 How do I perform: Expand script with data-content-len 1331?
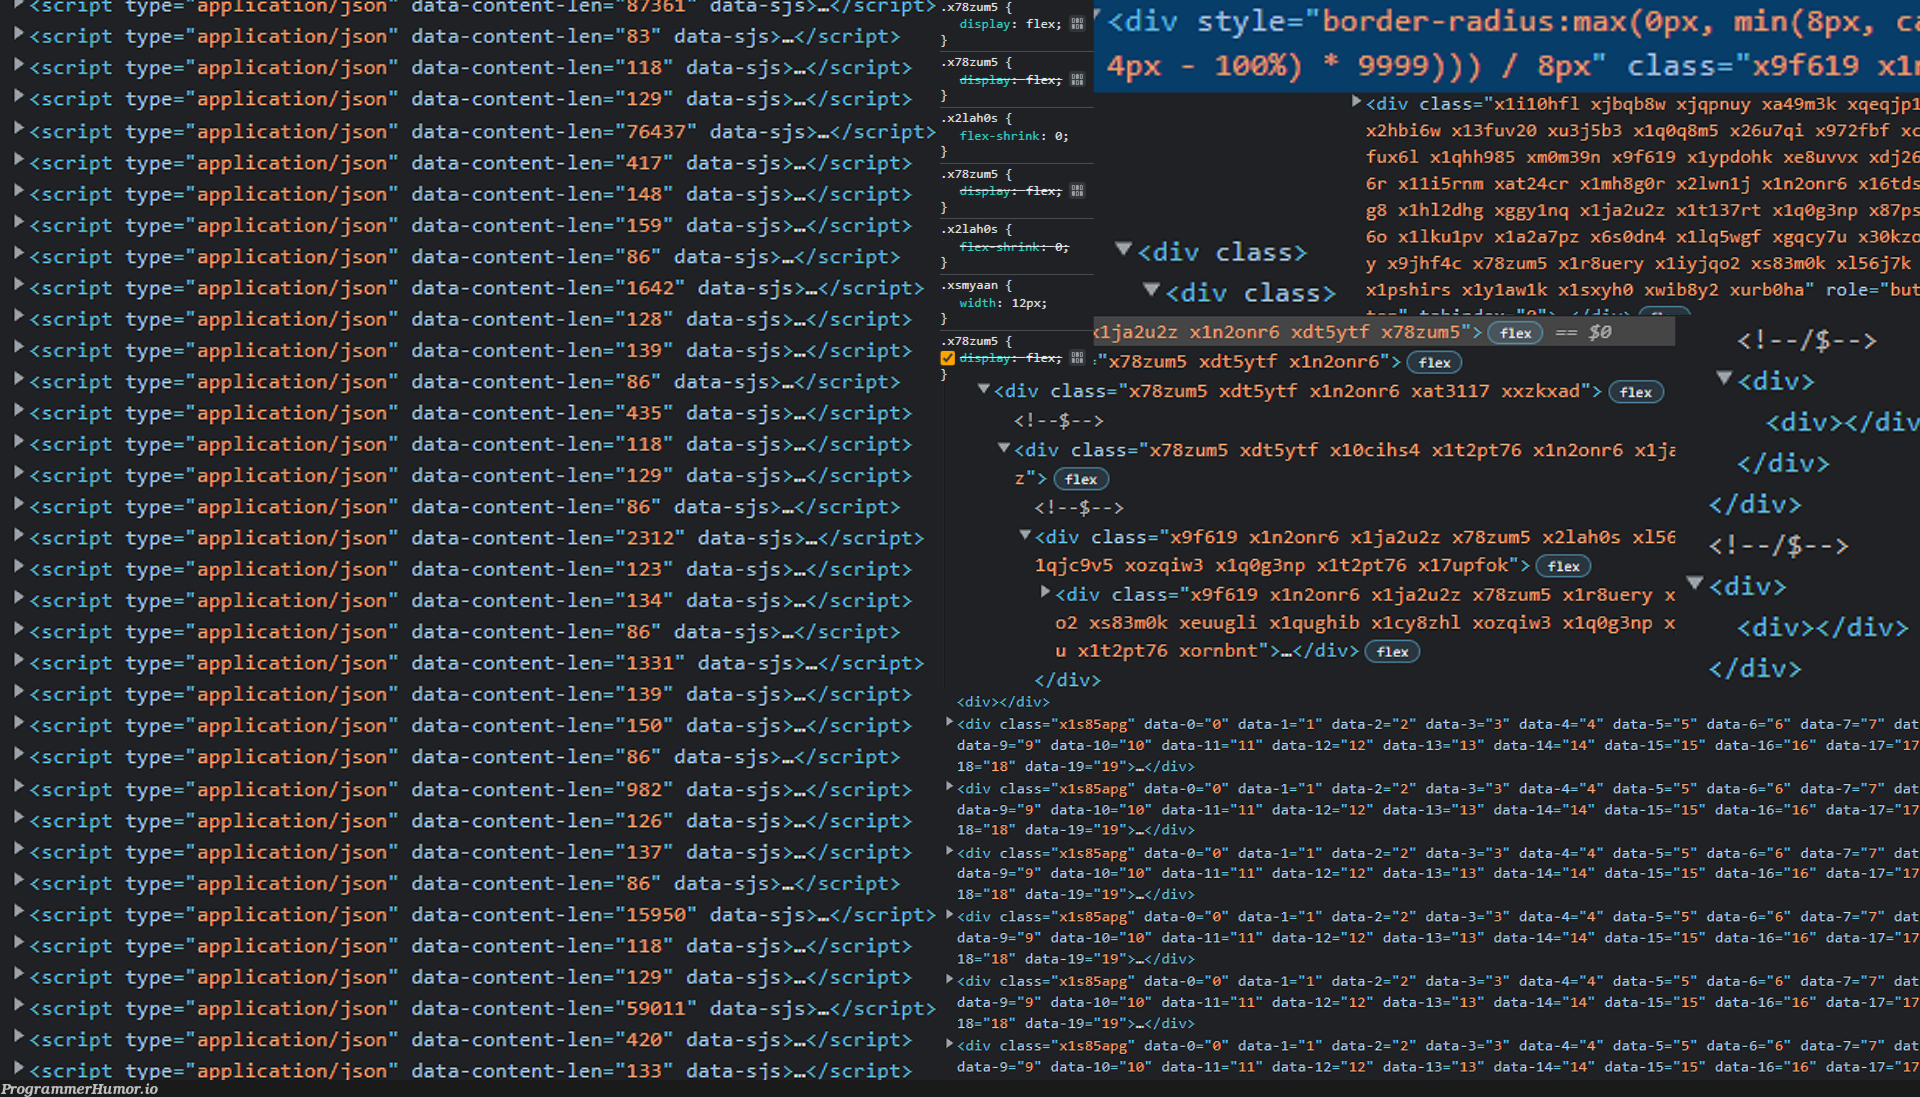tap(18, 662)
